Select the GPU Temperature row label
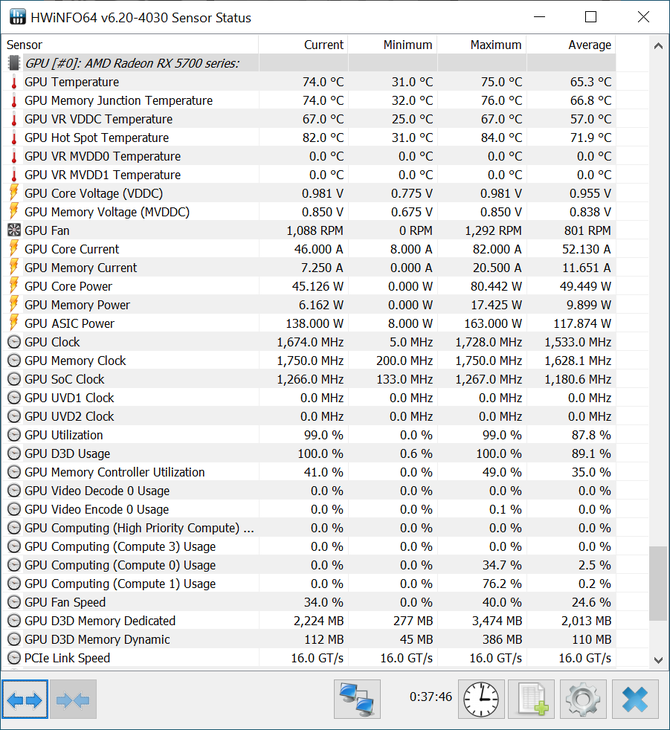 72,82
